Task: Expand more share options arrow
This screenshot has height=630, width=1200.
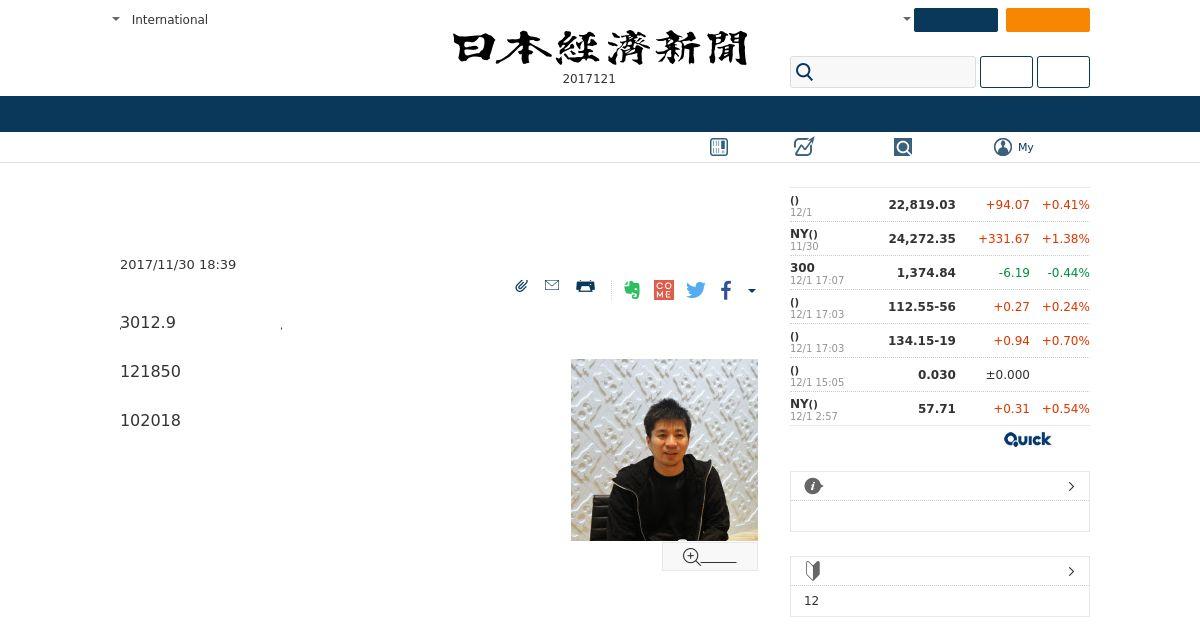Action: coord(752,291)
